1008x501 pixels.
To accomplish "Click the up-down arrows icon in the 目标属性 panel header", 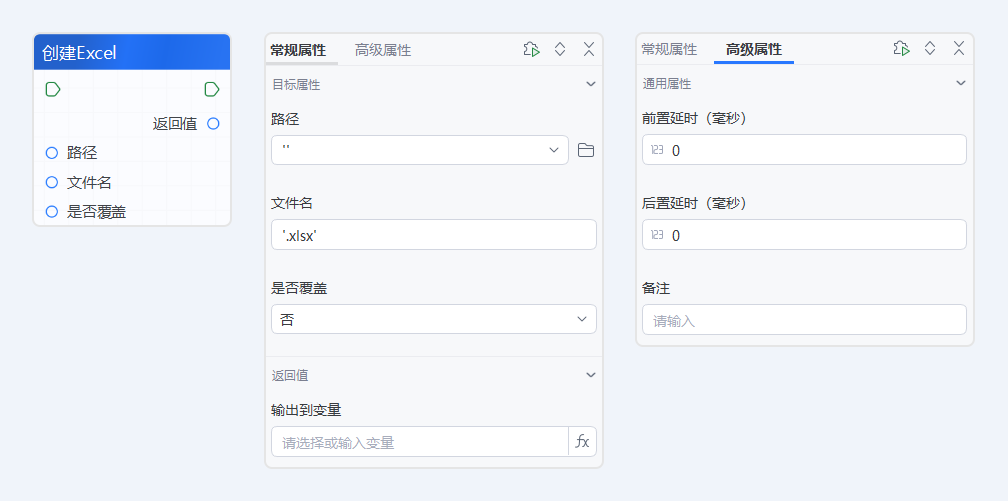I will [560, 49].
